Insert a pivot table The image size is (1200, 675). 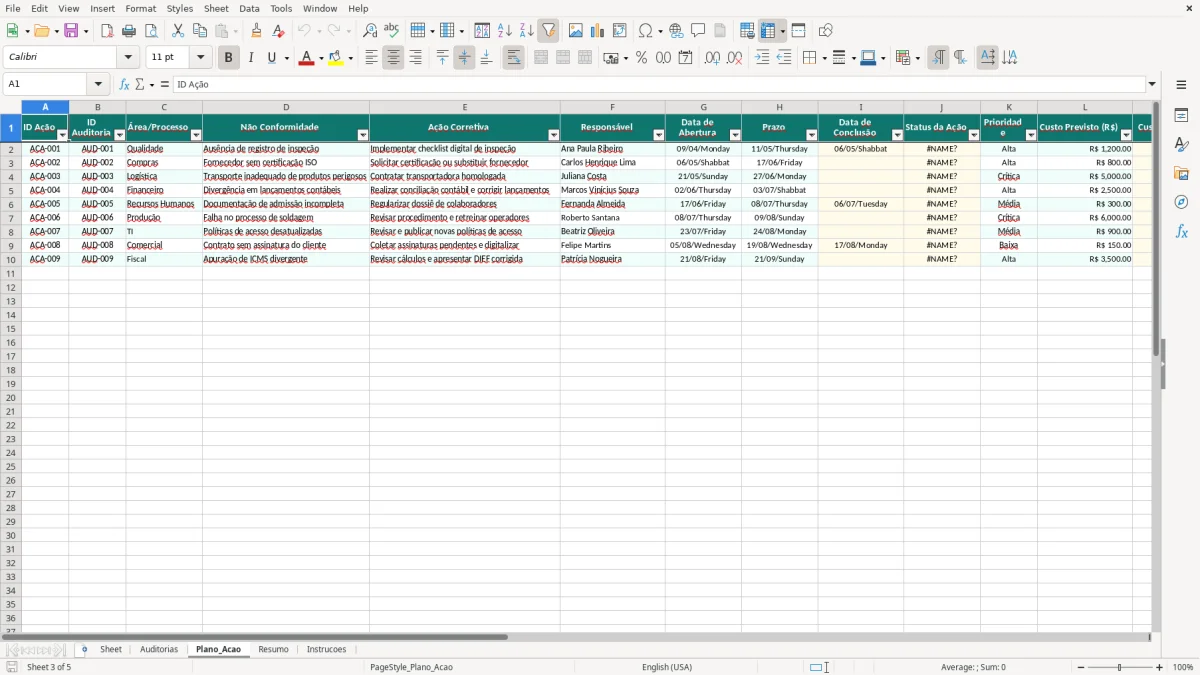(620, 31)
